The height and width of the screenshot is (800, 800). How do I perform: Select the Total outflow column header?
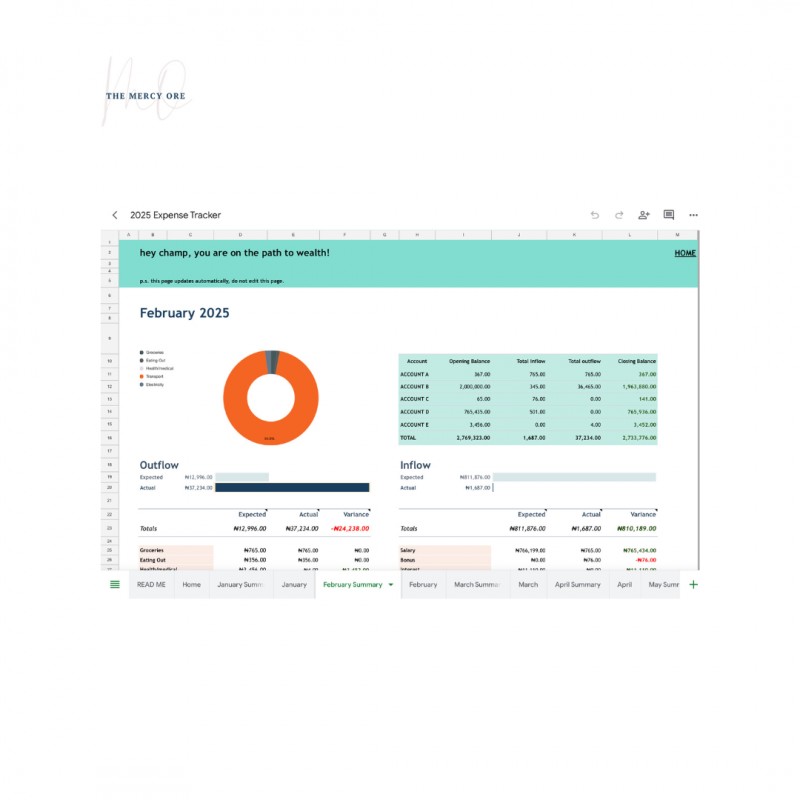pyautogui.click(x=584, y=361)
